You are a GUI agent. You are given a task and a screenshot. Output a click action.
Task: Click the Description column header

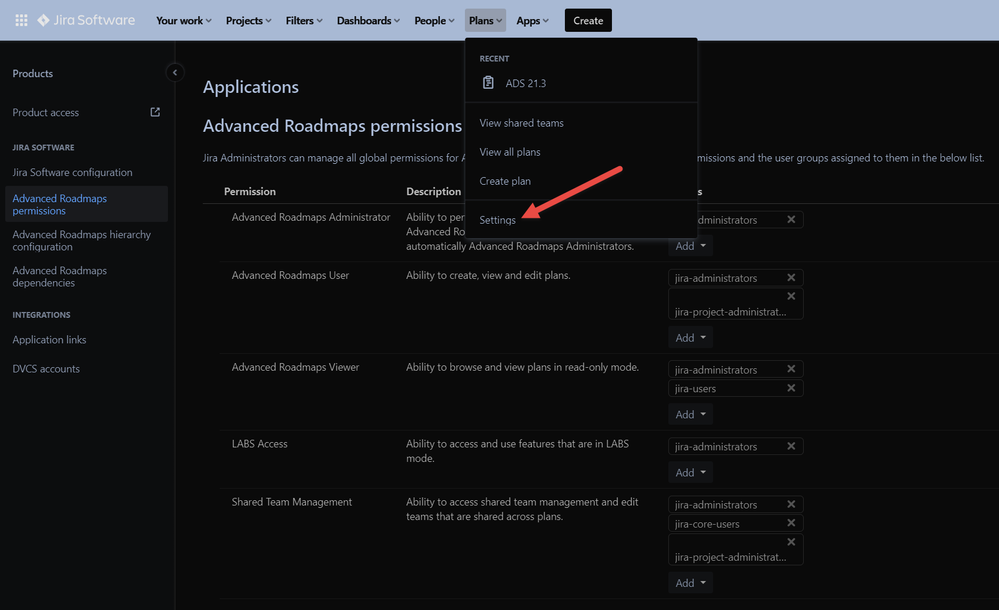pyautogui.click(x=433, y=191)
